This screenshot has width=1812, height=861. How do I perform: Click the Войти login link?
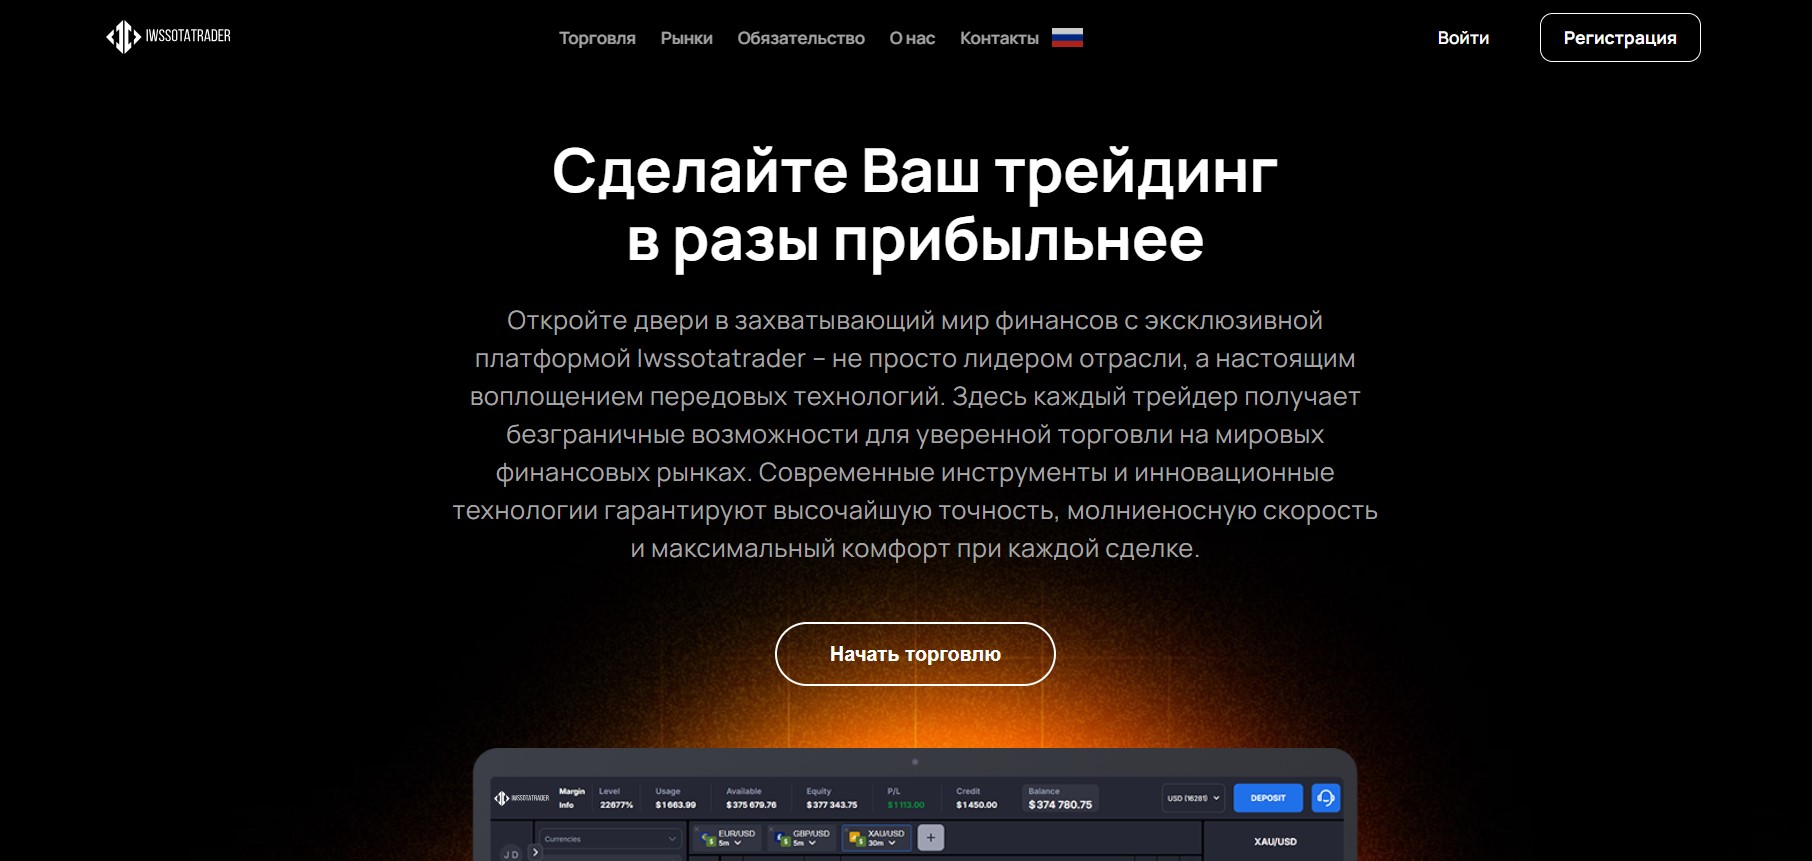(1463, 38)
